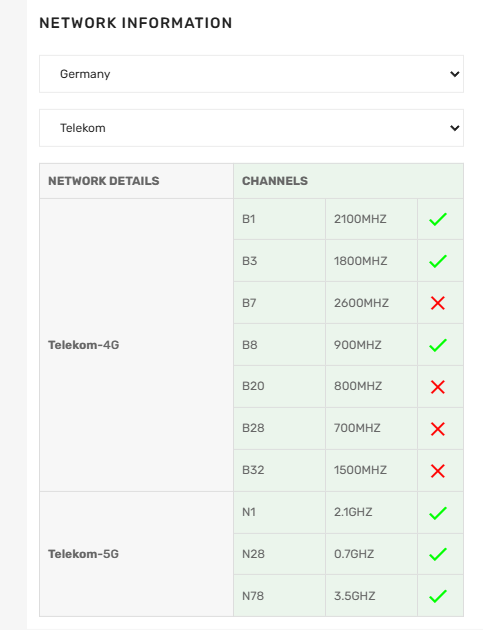The image size is (483, 630).
Task: Click the green checkmark for B8 900MHZ
Action: (x=438, y=345)
